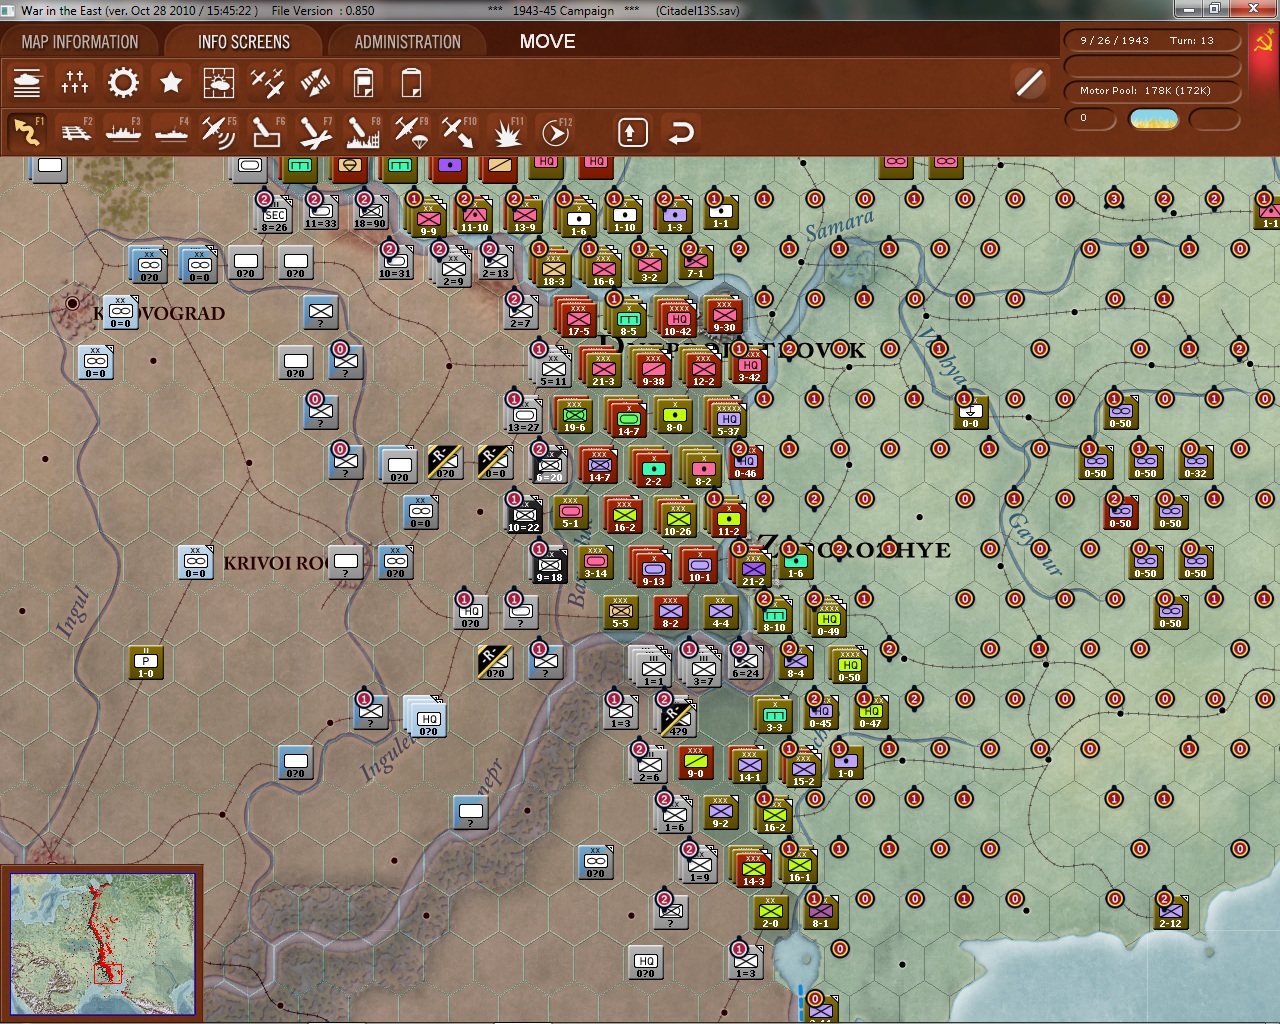The width and height of the screenshot is (1280, 1024).
Task: Select Bomb airfield mode F7
Action: coord(315,132)
